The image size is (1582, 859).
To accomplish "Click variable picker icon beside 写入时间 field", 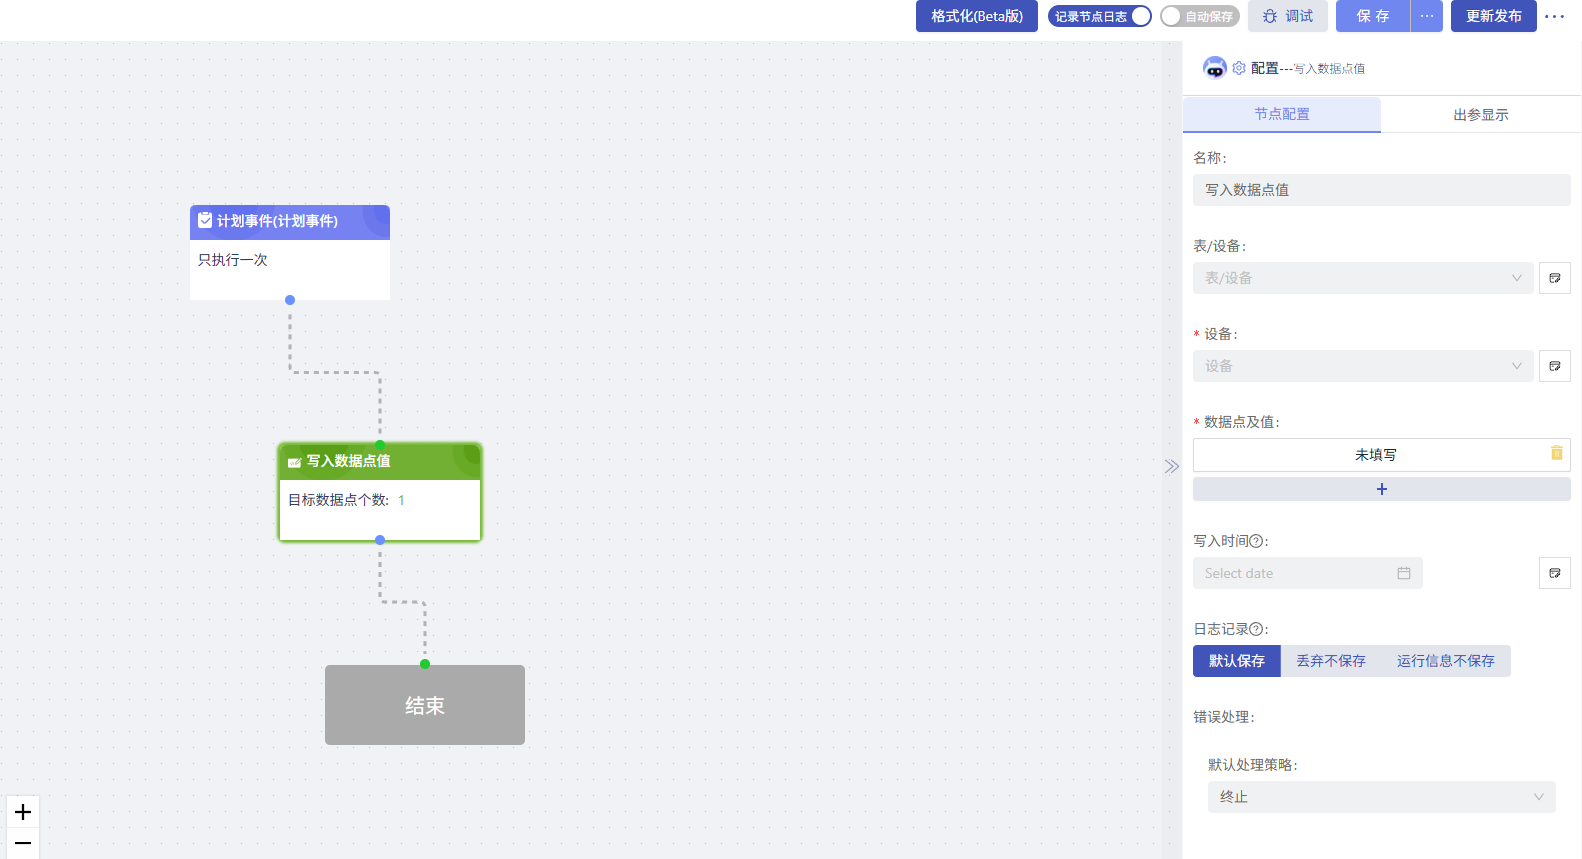I will tap(1554, 573).
